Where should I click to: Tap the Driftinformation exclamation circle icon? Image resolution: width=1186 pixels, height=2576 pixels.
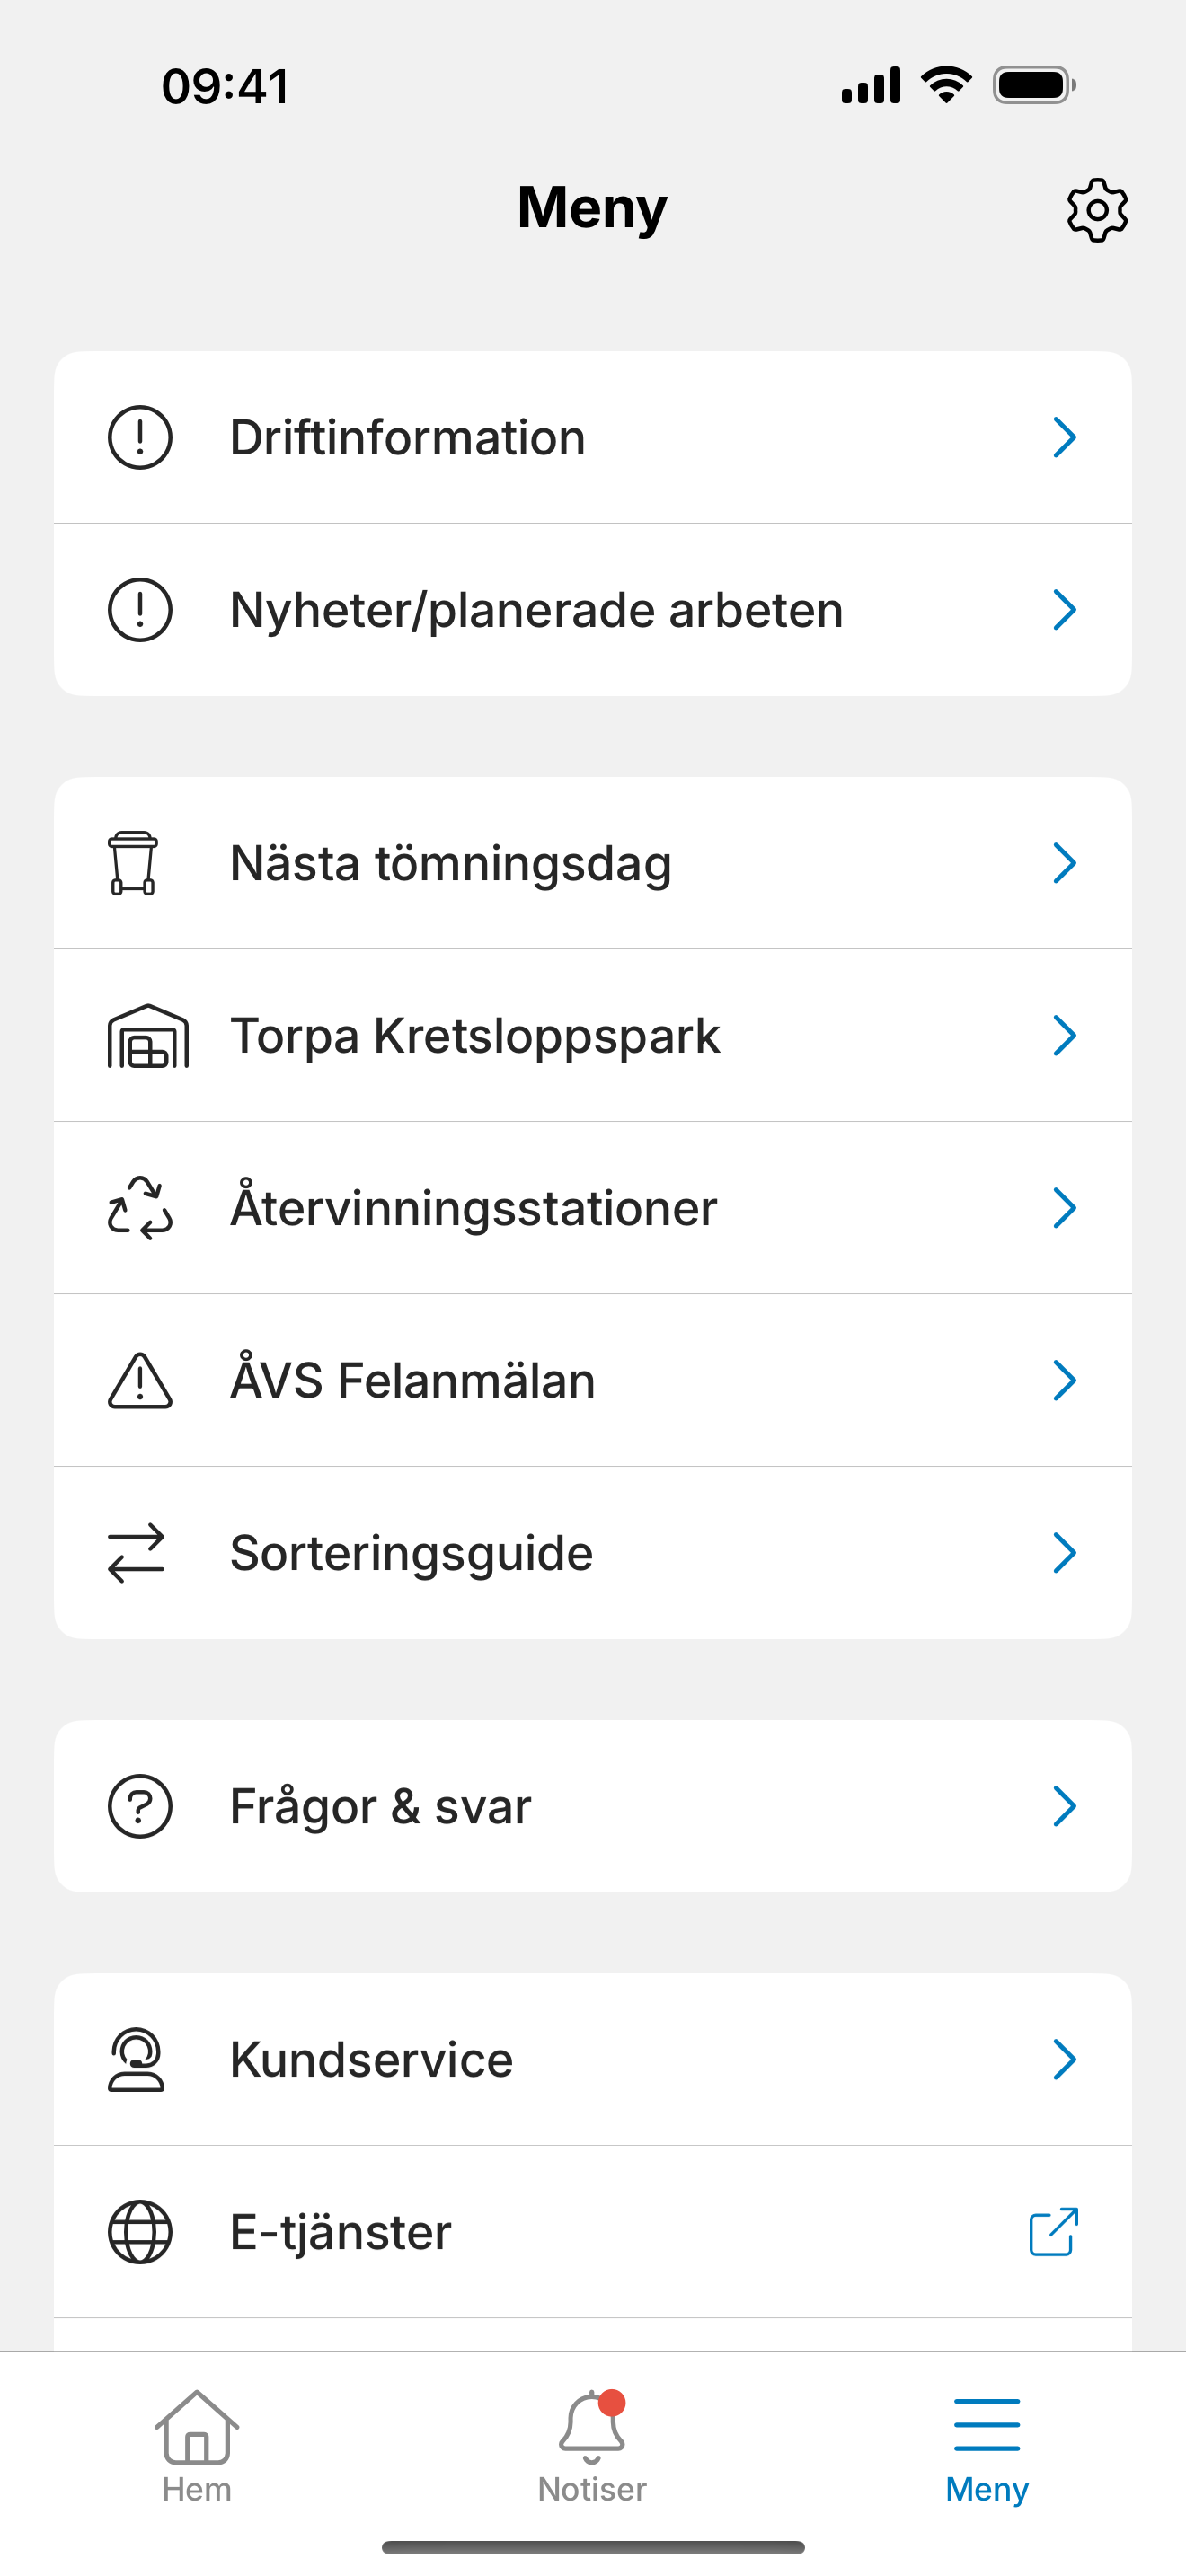[x=140, y=437]
